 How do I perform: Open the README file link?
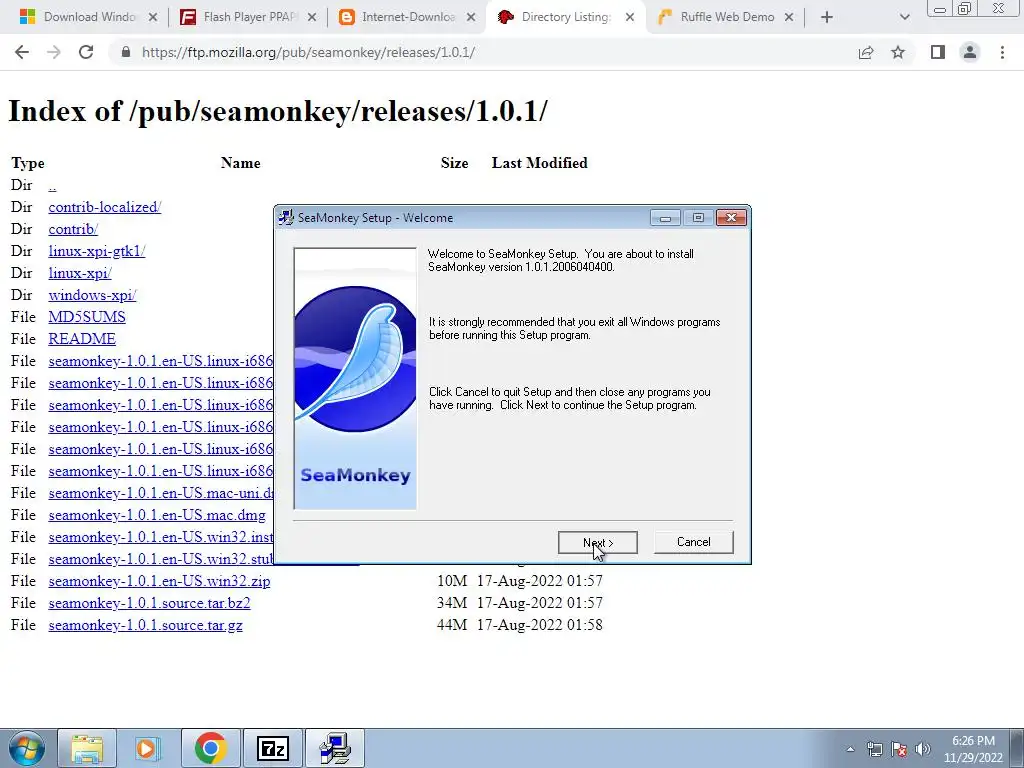tap(82, 339)
